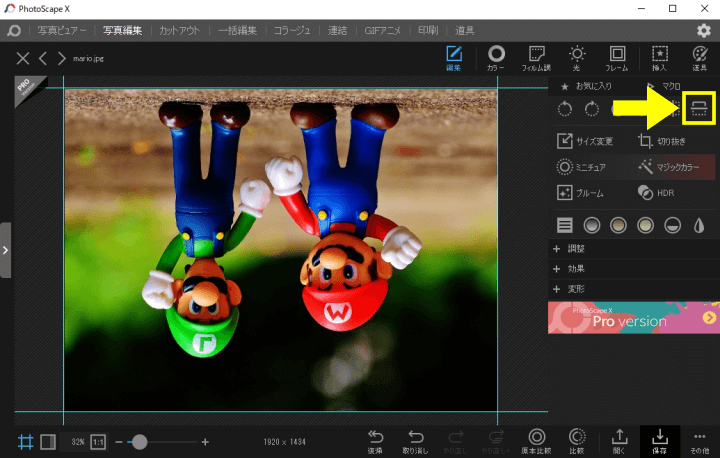Screen dimensions: 720x458
Task: Click 原本比較 compare original button
Action: pyautogui.click(x=536, y=441)
